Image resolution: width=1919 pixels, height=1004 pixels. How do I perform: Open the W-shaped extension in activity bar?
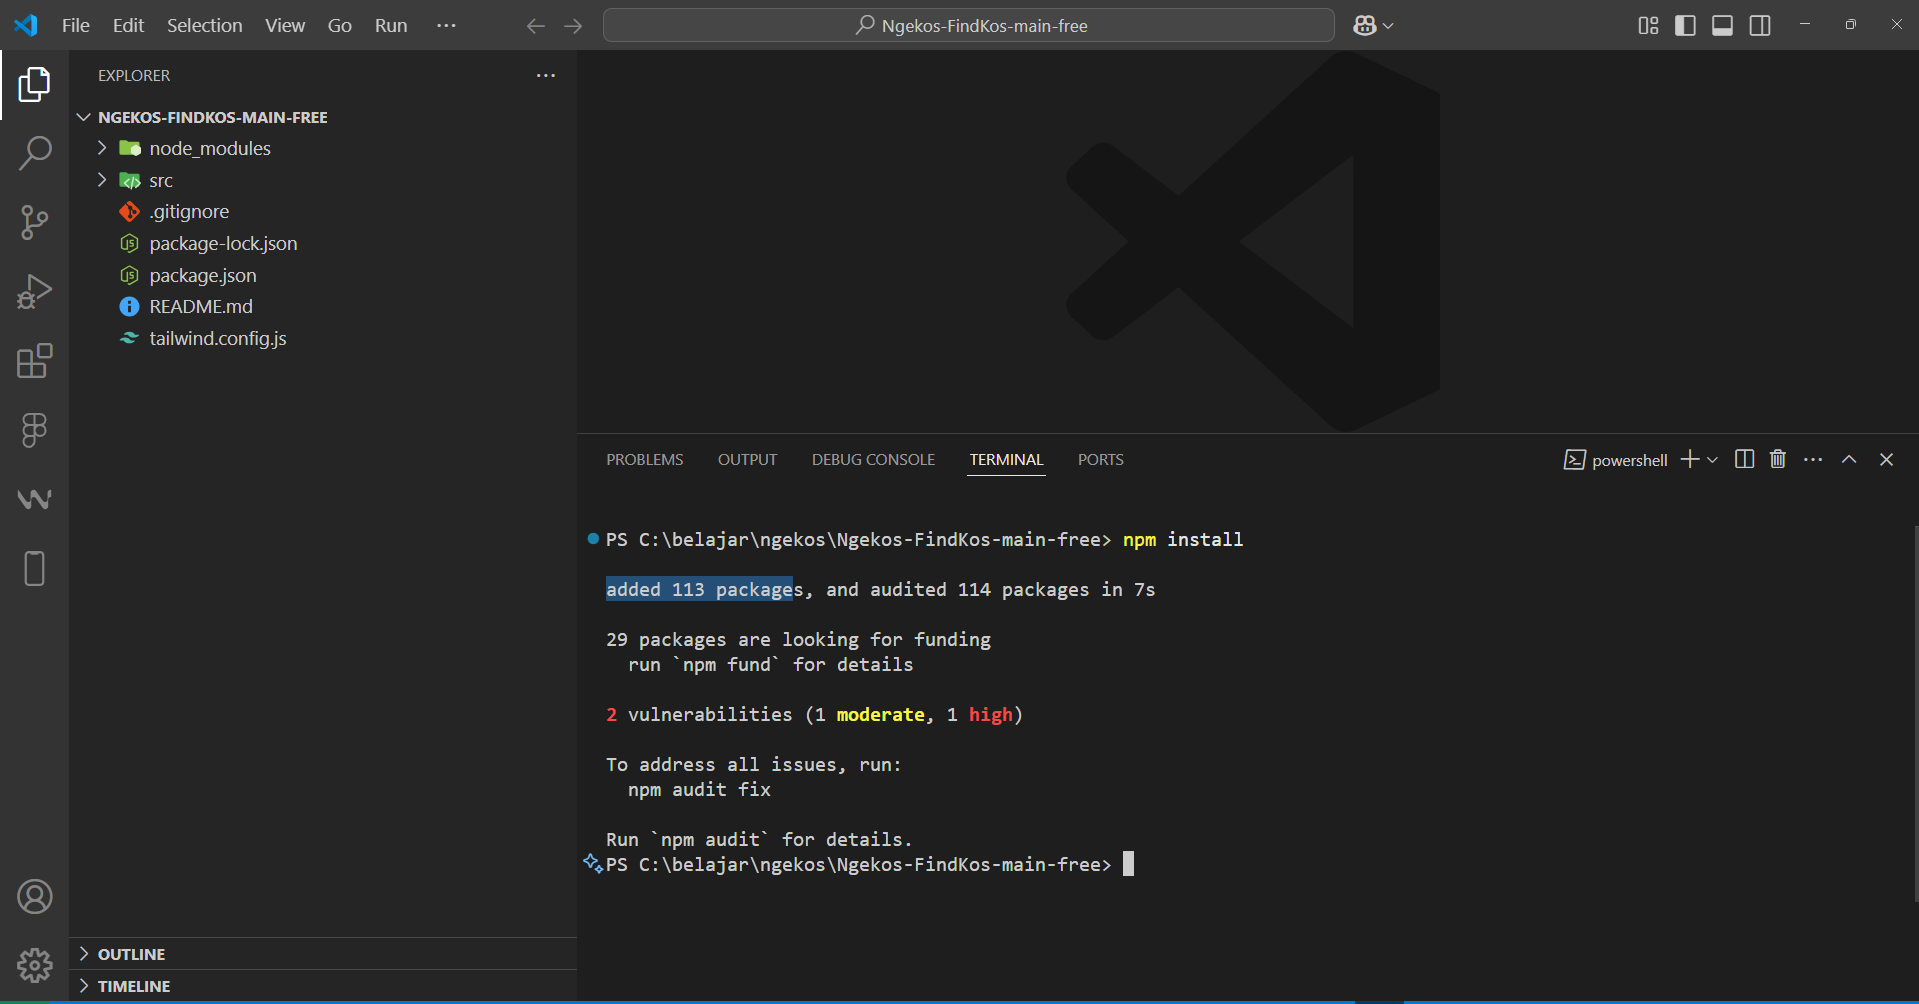coord(34,499)
